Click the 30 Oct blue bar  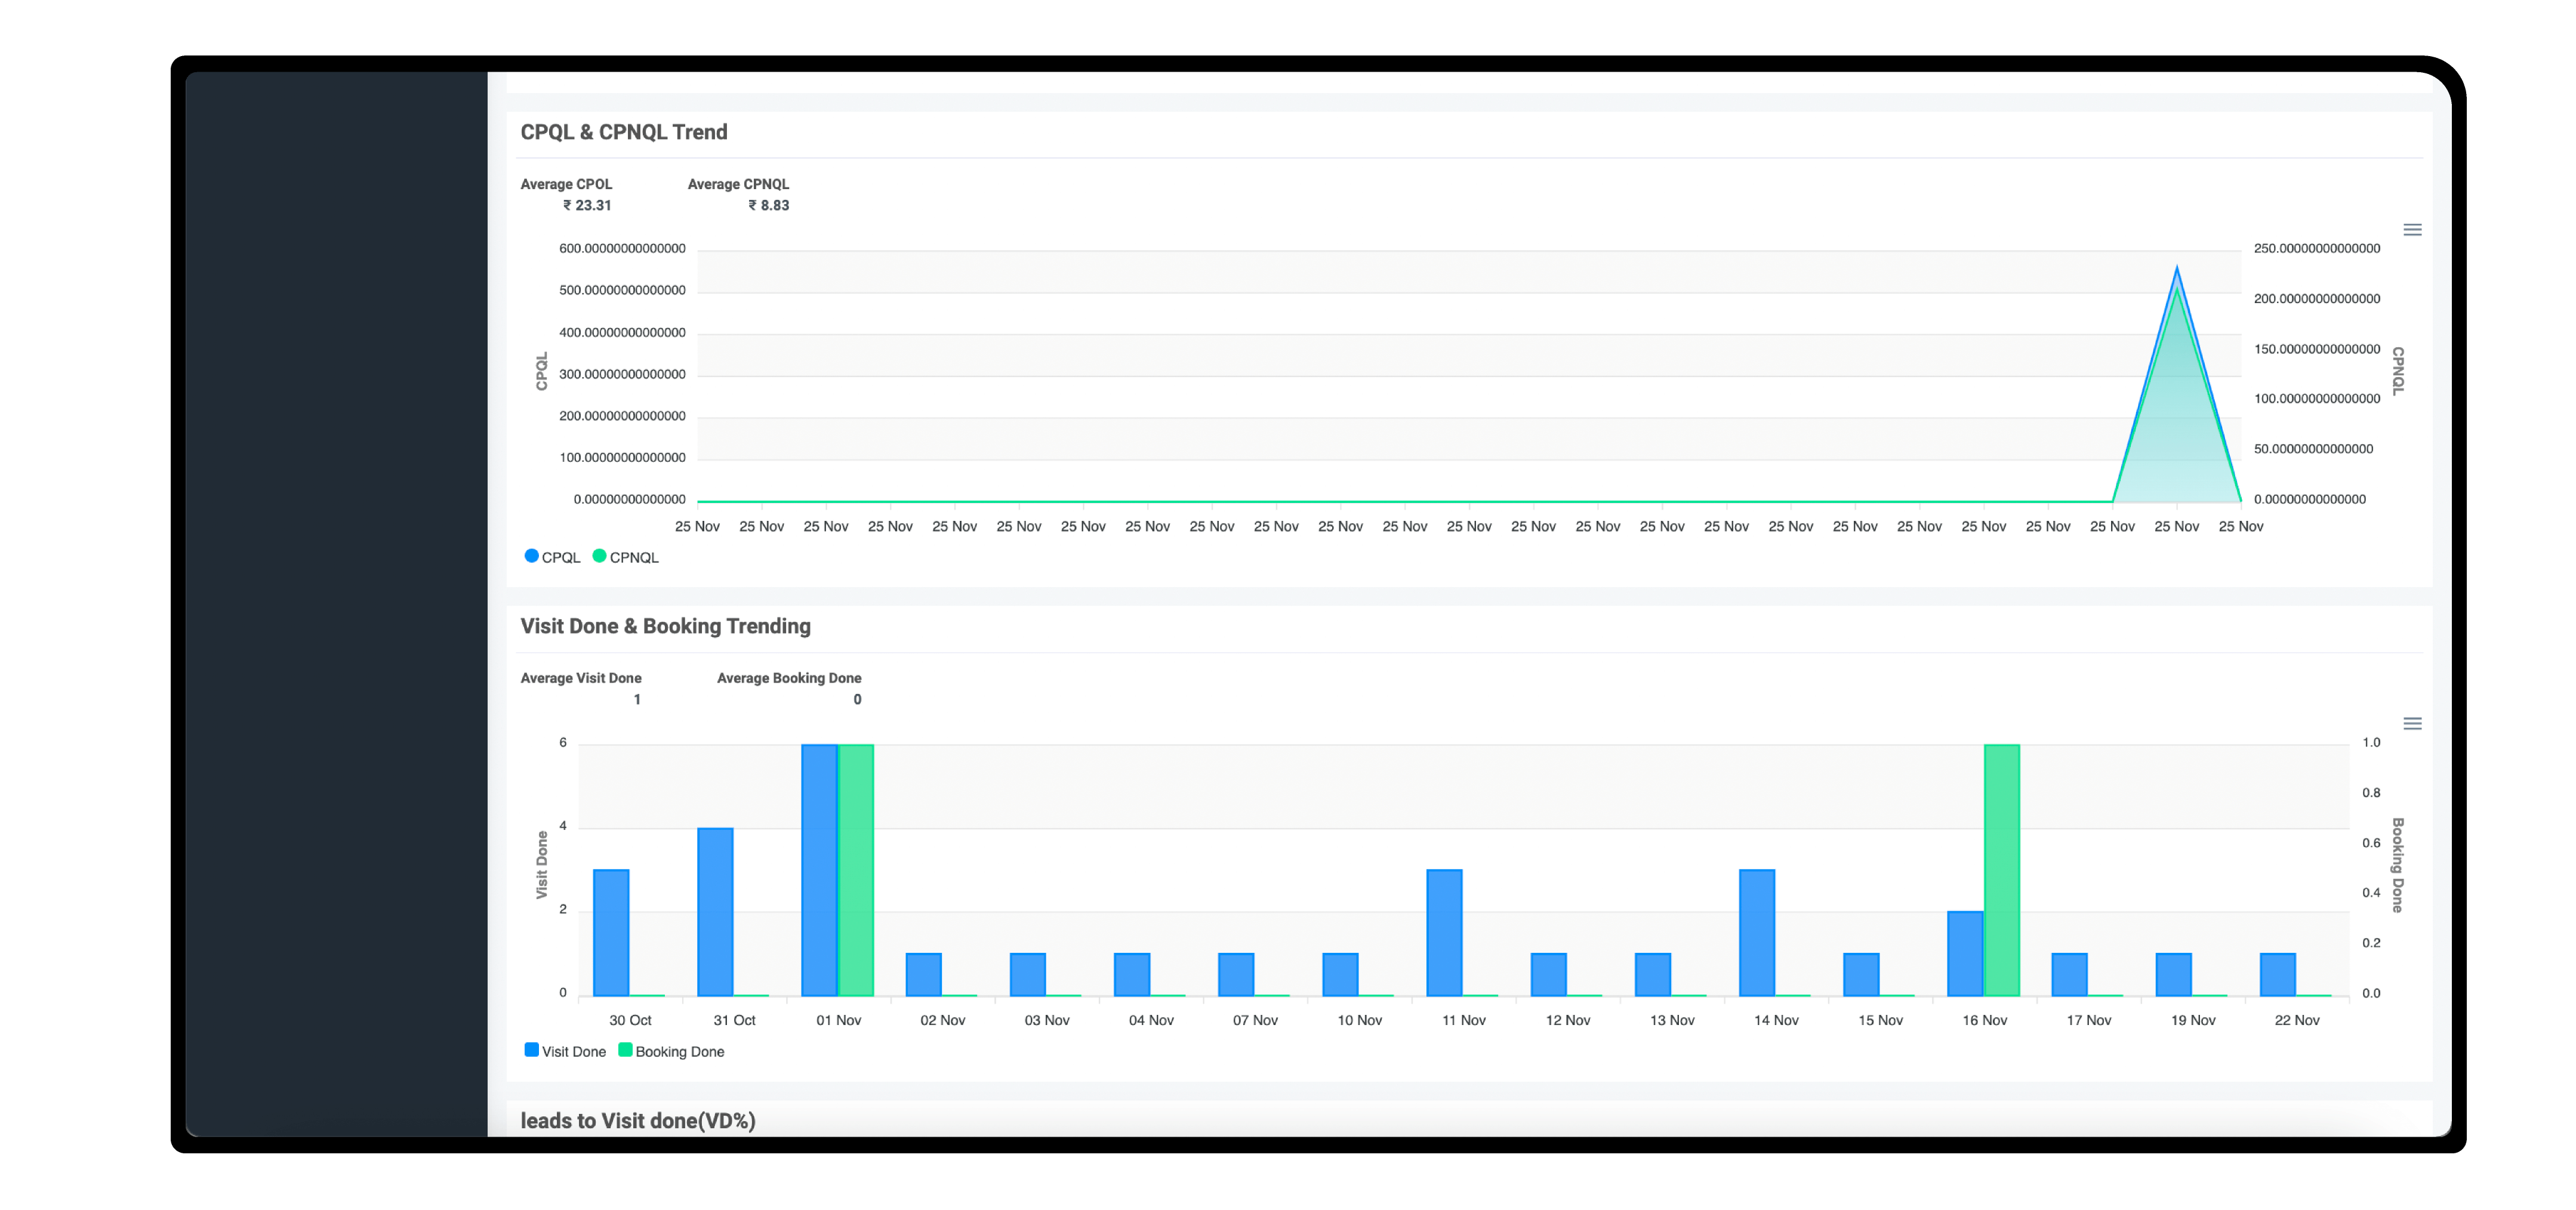pos(611,933)
